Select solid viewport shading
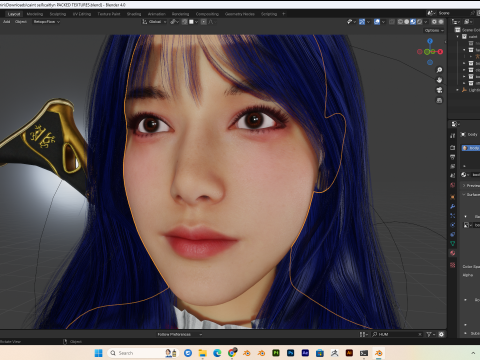480x360 pixels. pos(407,22)
